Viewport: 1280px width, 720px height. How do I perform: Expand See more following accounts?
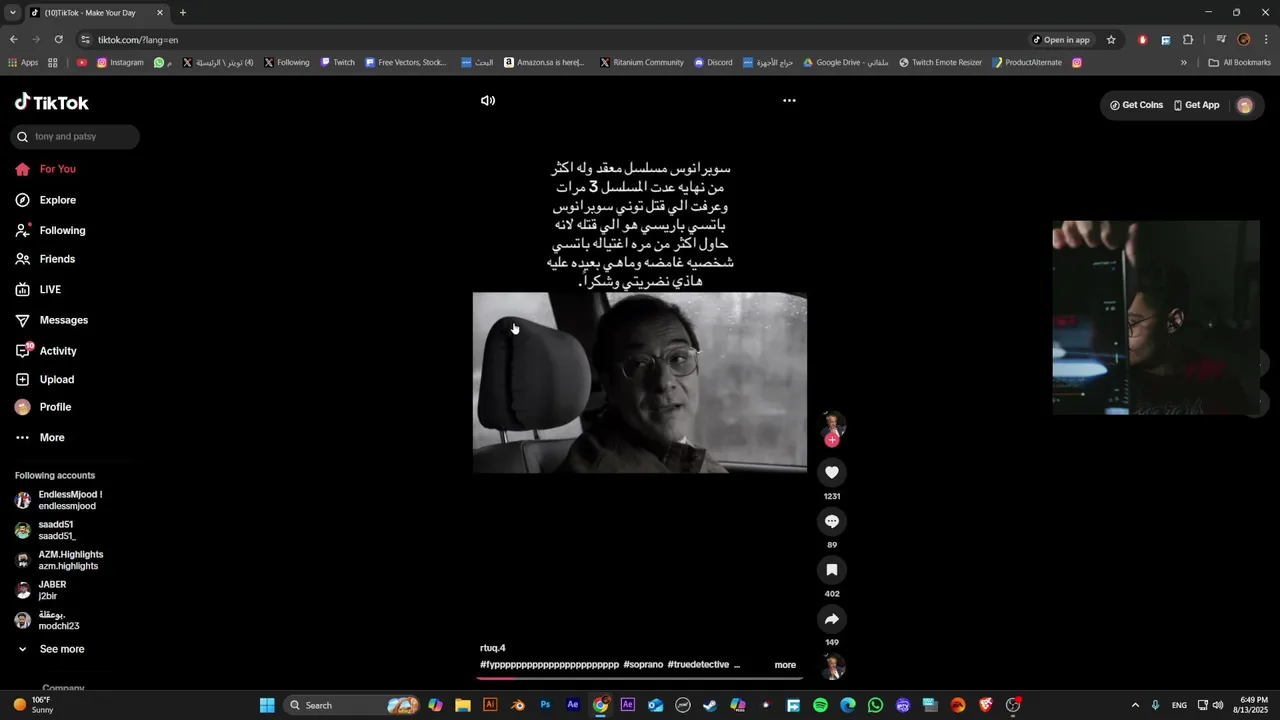tap(61, 649)
